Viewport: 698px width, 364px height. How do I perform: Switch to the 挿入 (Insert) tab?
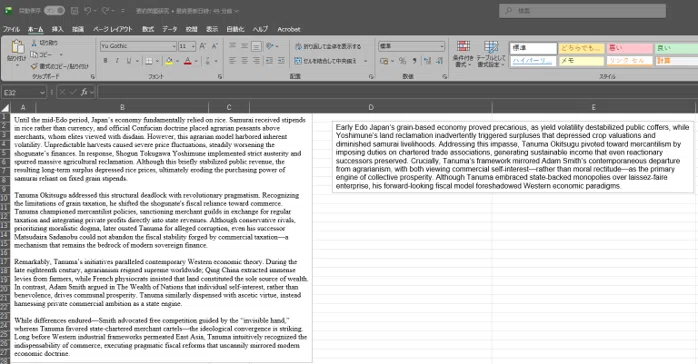pyautogui.click(x=57, y=29)
